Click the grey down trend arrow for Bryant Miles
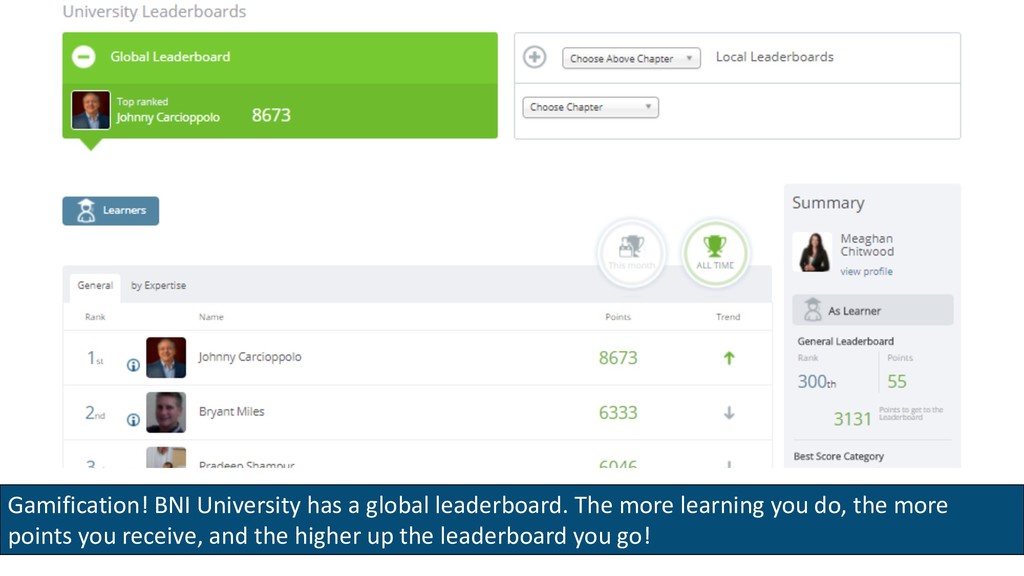 click(729, 413)
